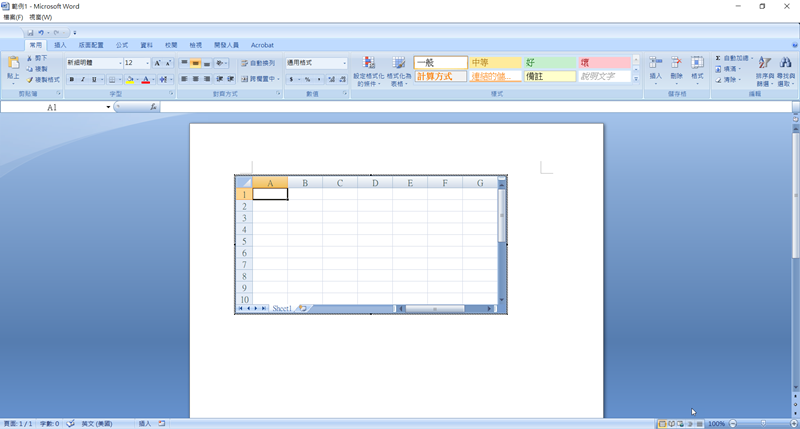
Task: Click the zoom slider handle in status bar
Action: 763,423
